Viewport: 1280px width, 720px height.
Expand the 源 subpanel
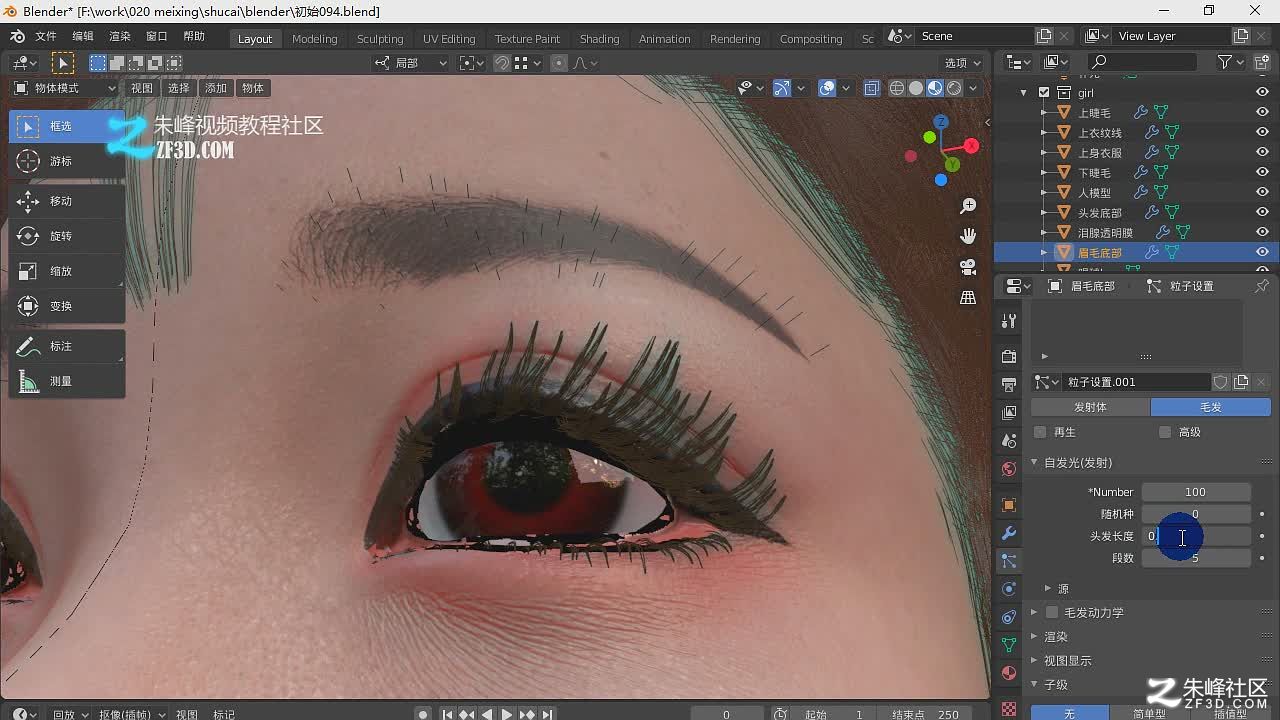click(1048, 589)
